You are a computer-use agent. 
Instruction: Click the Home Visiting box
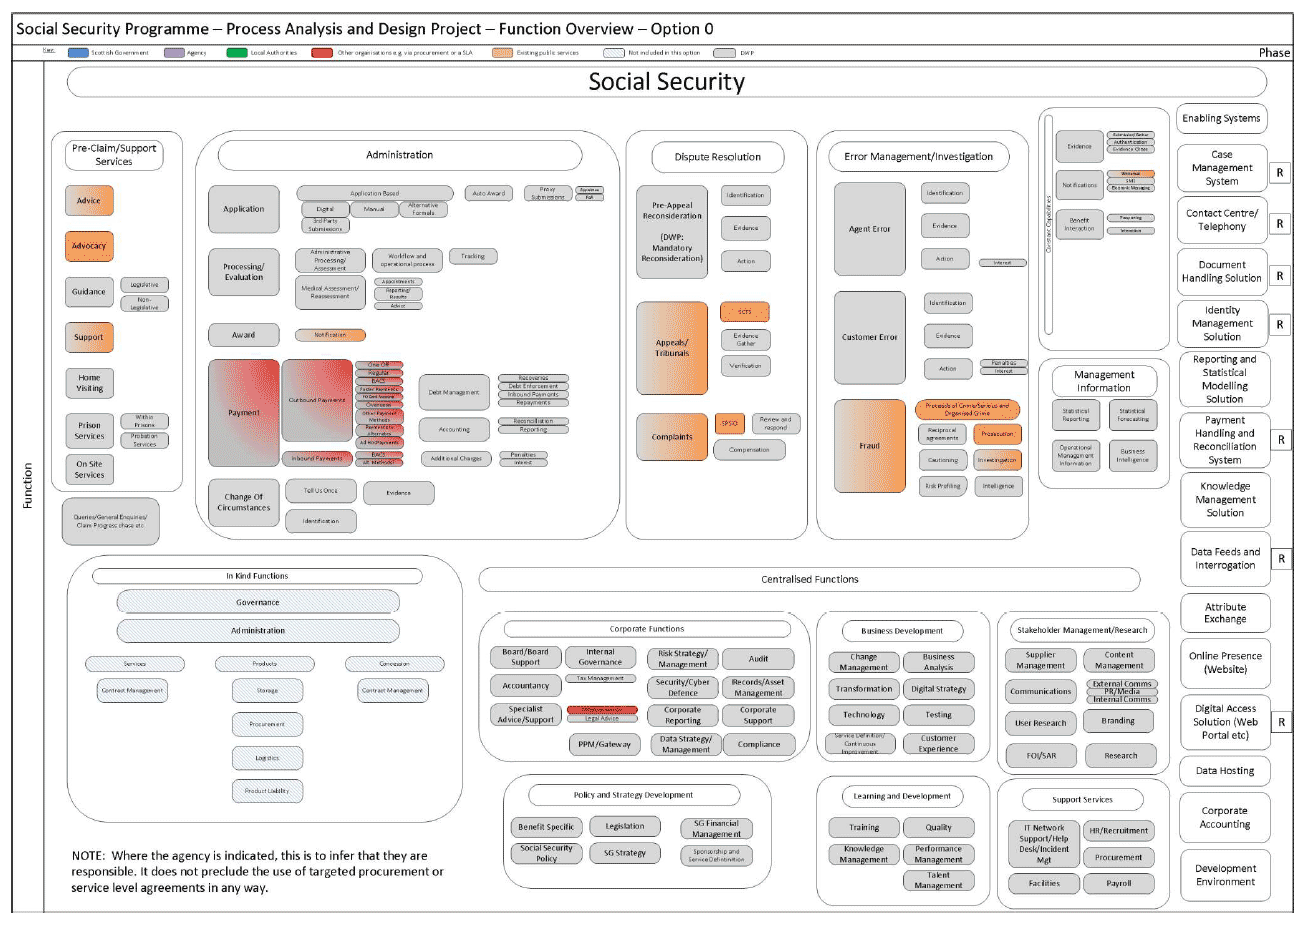(89, 383)
